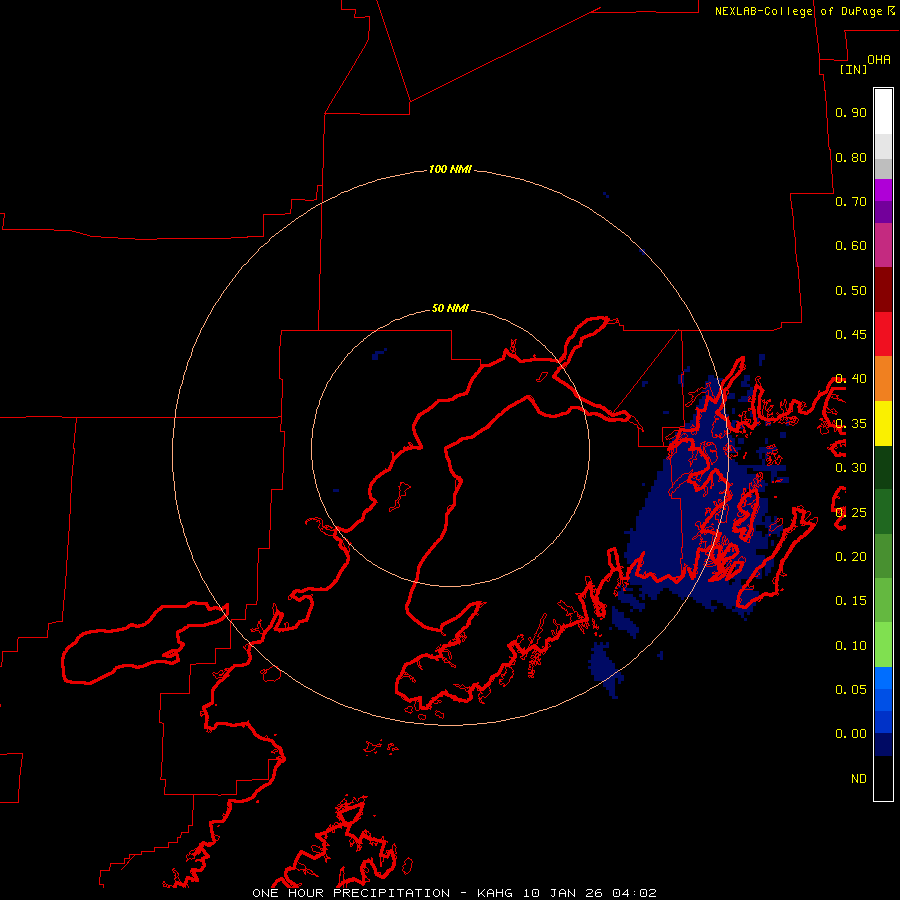Click the 100 NMI range ring label
900x900 pixels.
click(x=450, y=169)
